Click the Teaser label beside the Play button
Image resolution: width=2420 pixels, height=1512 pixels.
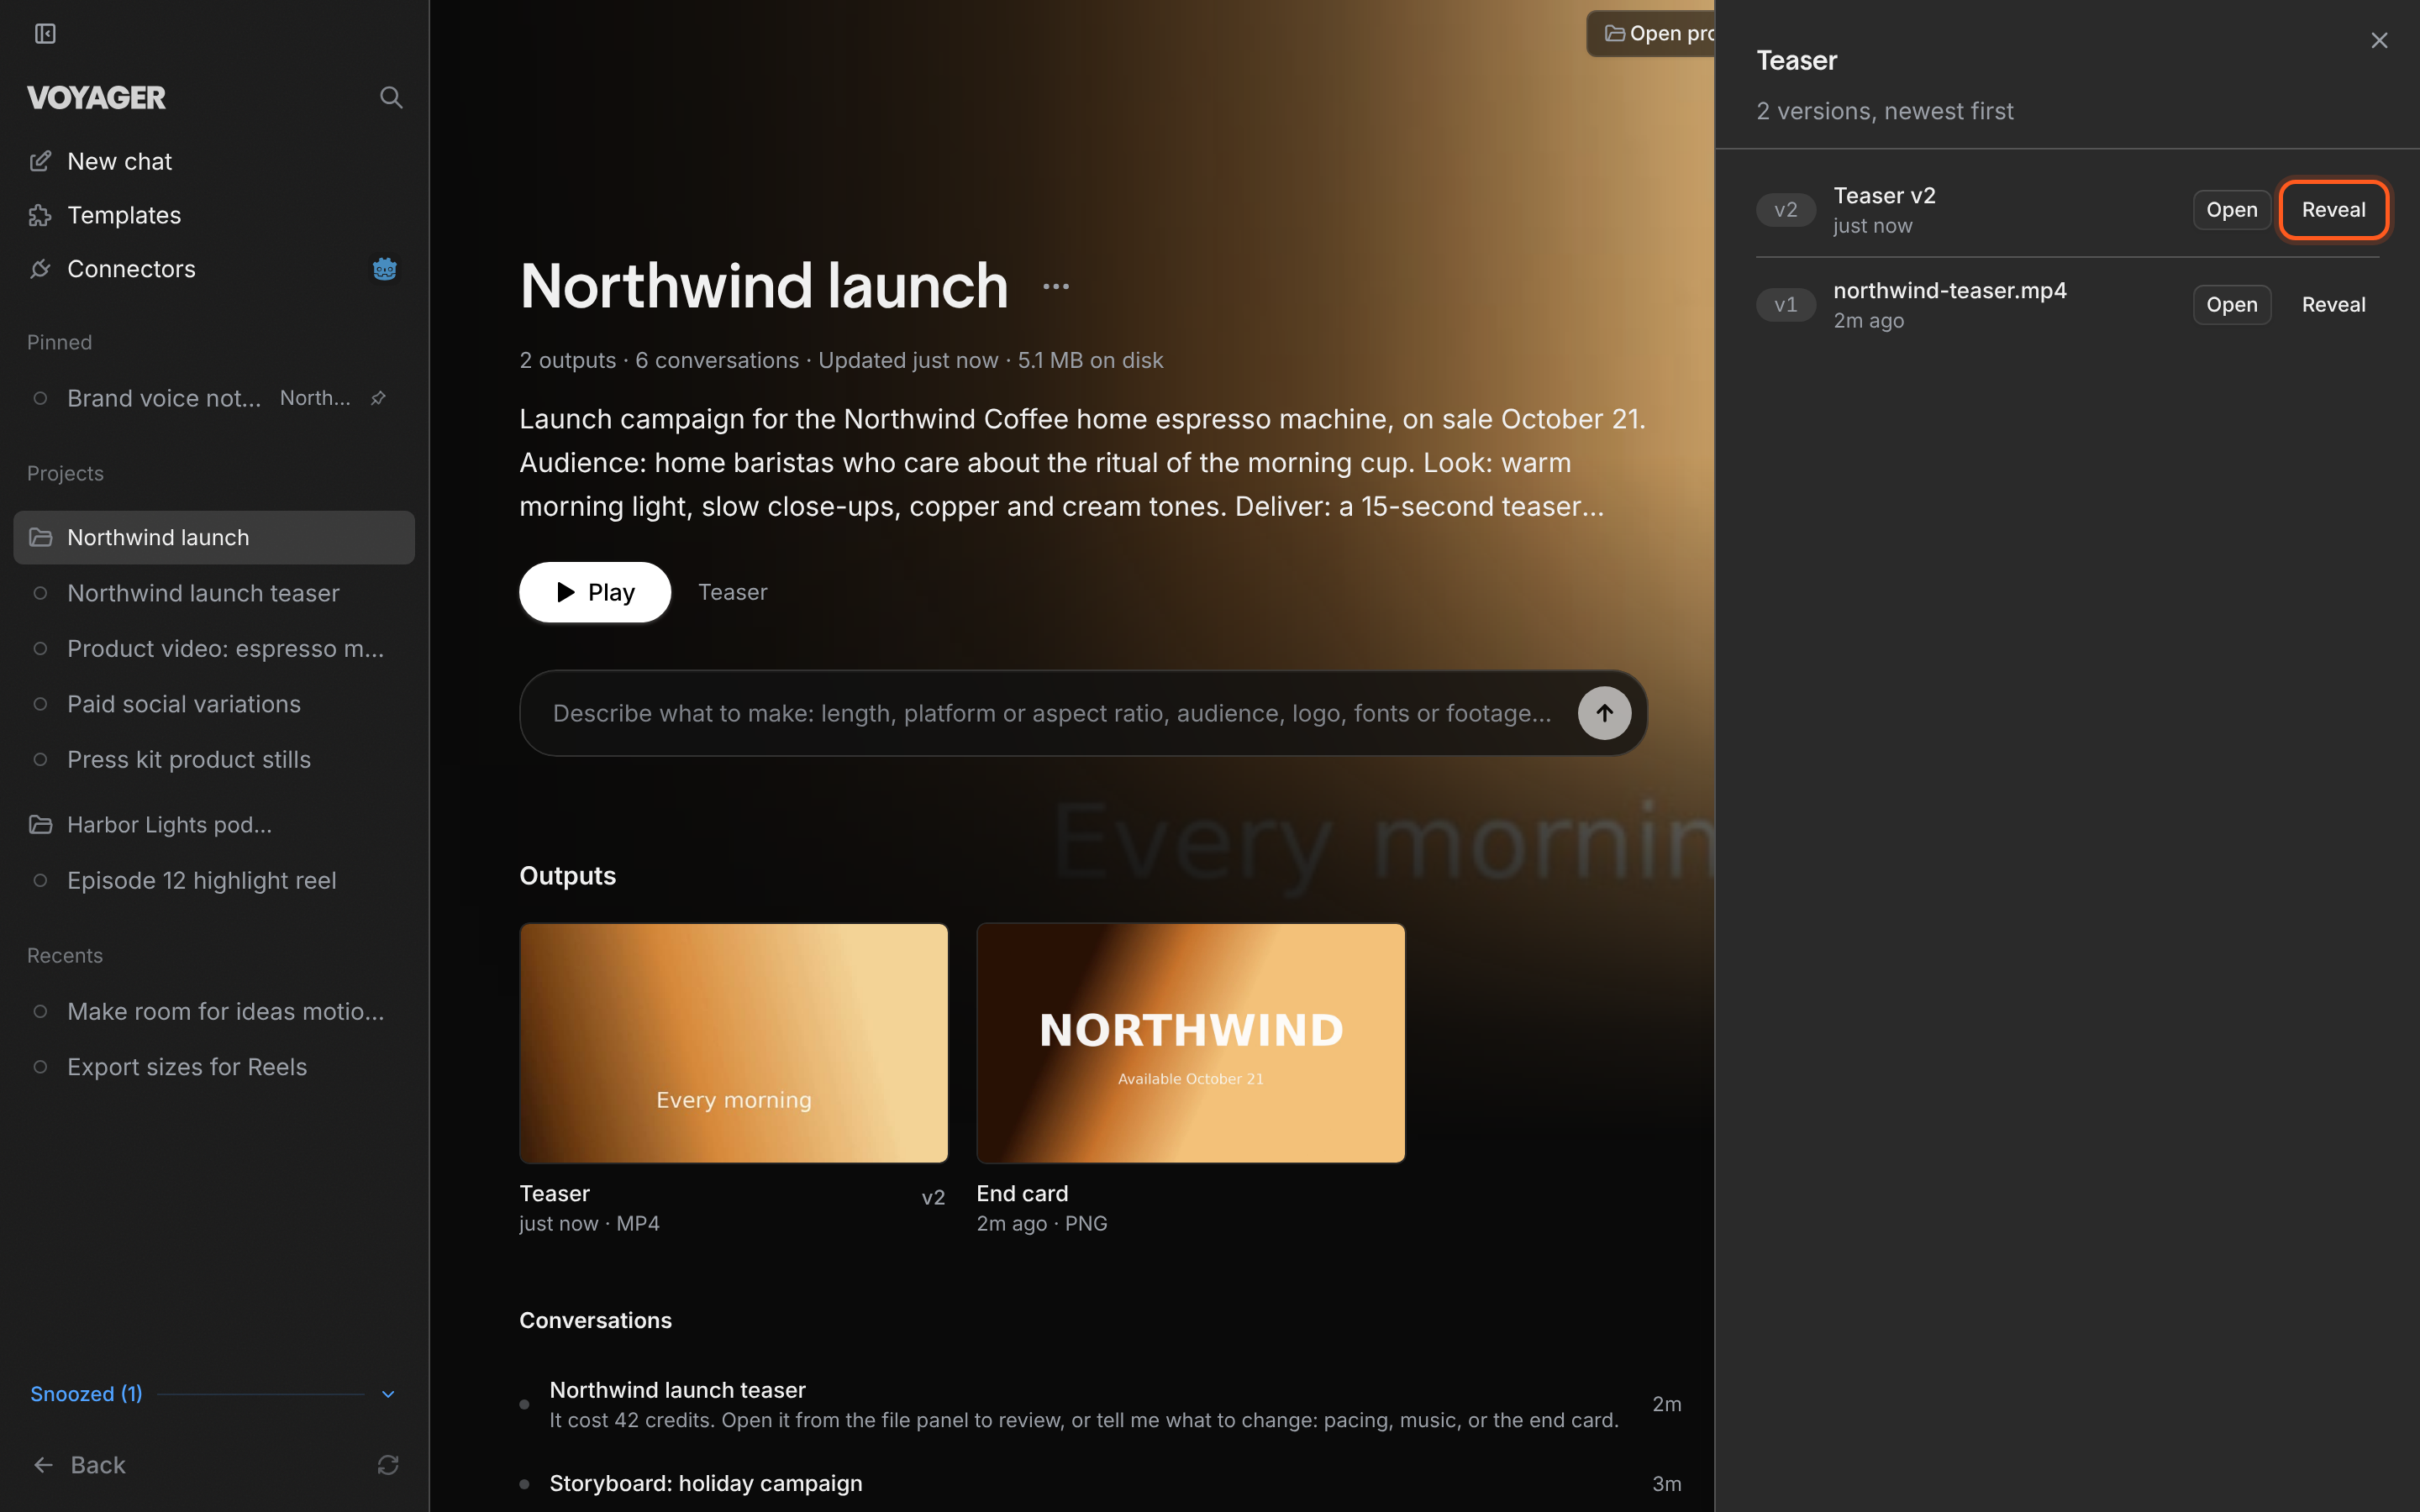733,592
